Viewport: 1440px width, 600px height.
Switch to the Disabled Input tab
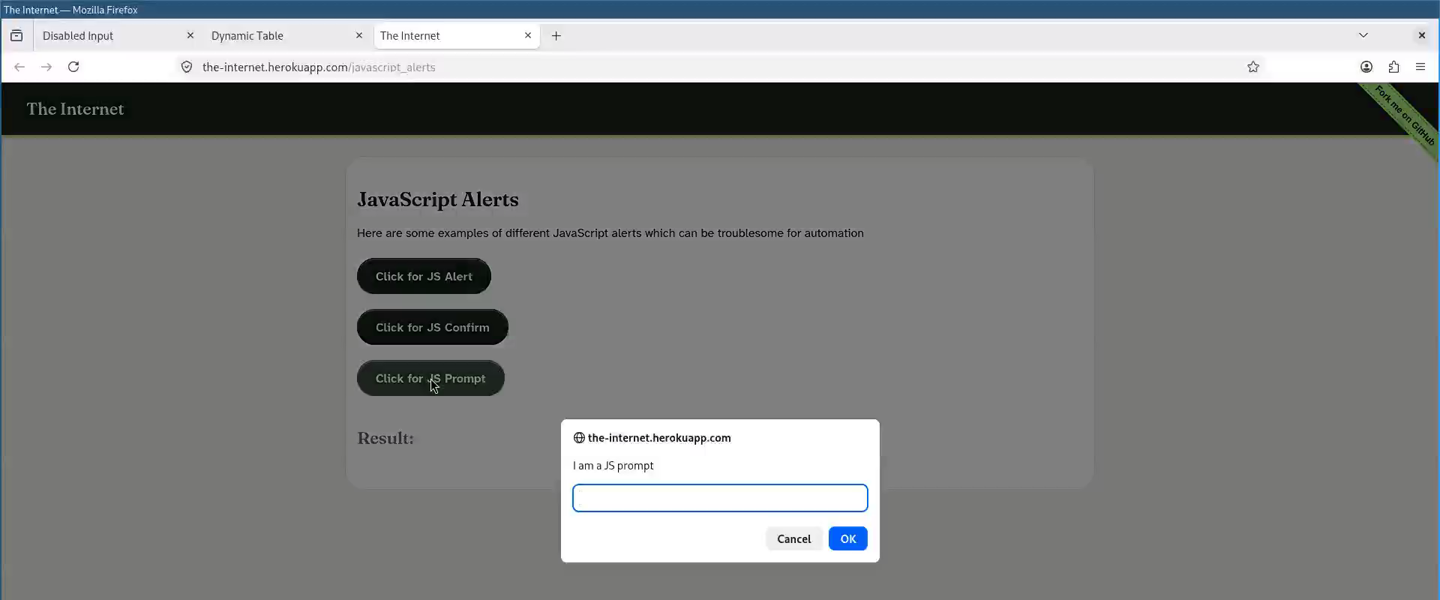click(117, 36)
